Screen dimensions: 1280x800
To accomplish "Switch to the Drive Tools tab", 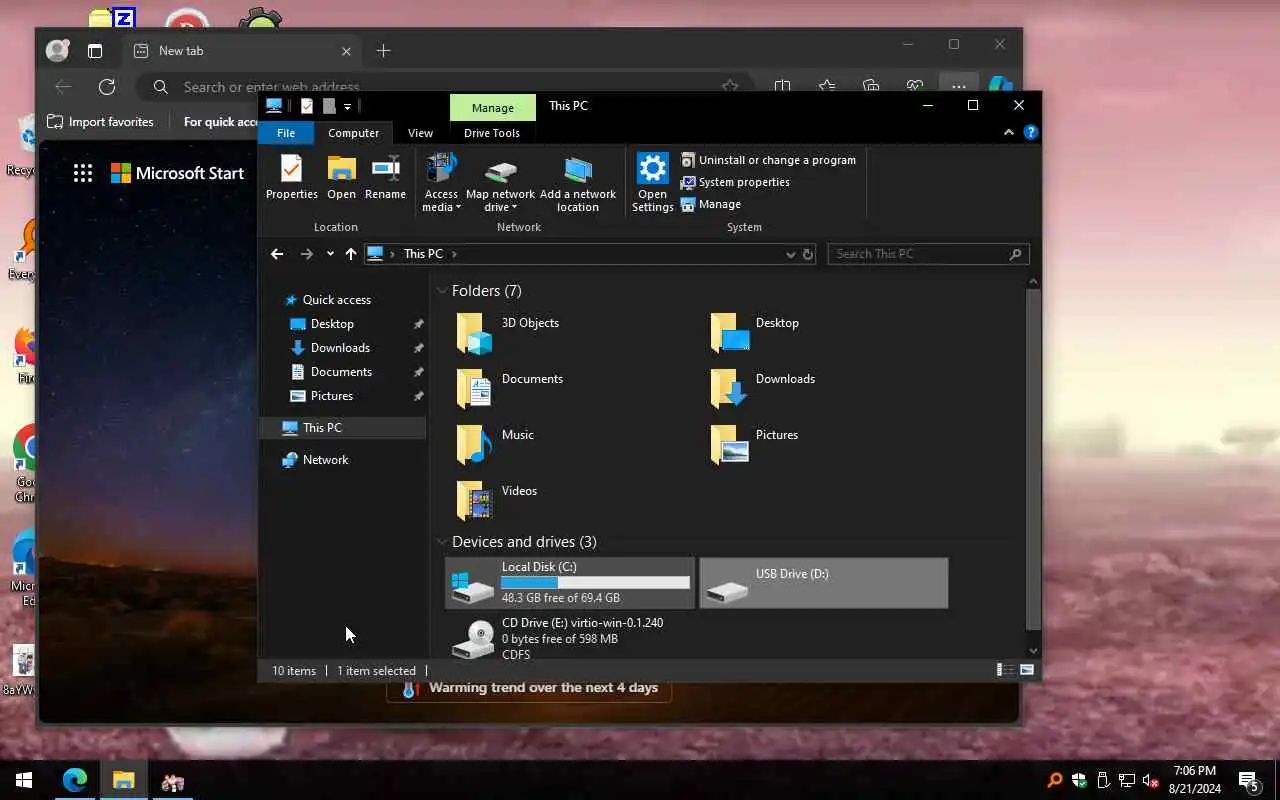I will (x=491, y=133).
